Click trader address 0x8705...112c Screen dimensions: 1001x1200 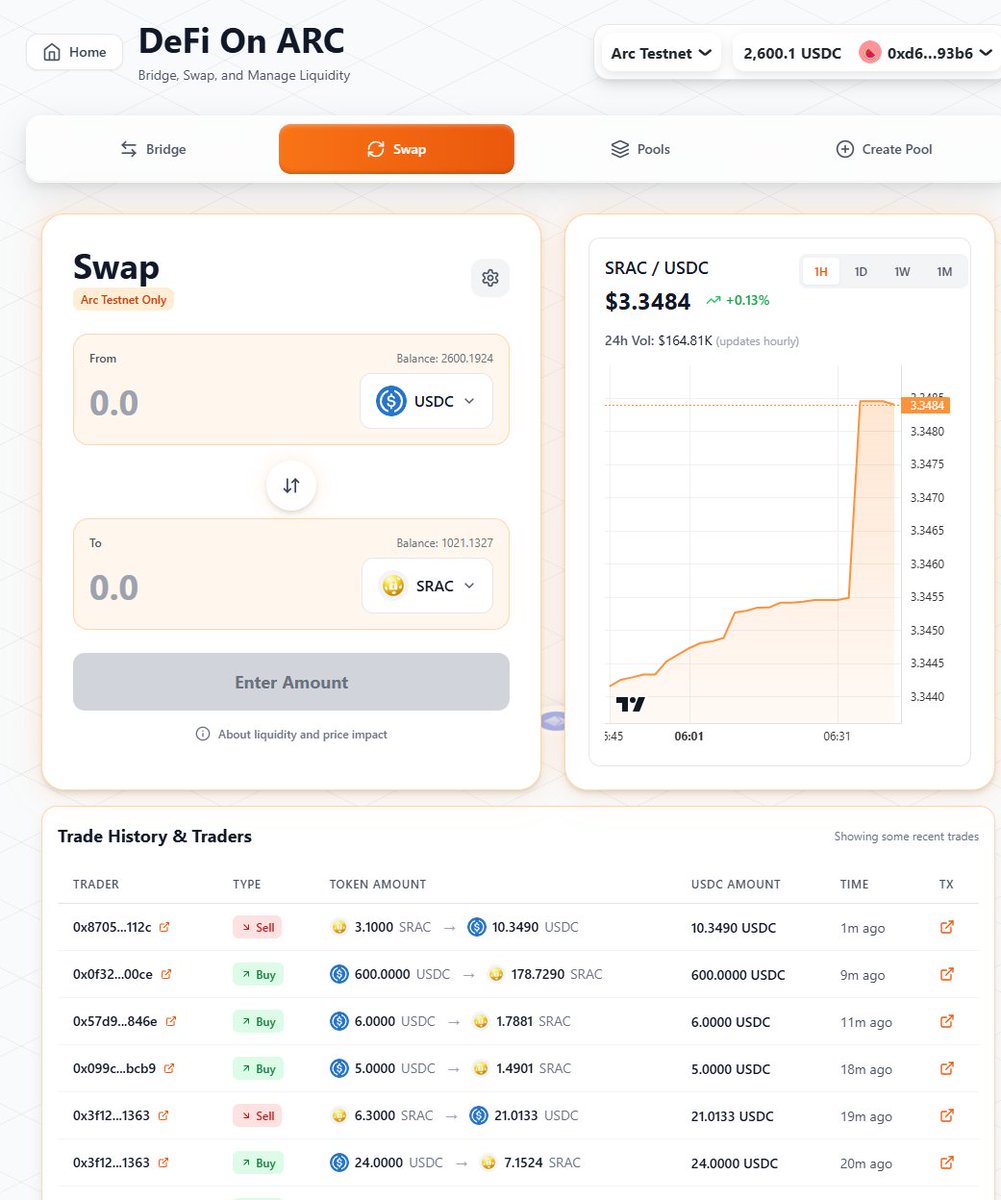coord(112,927)
